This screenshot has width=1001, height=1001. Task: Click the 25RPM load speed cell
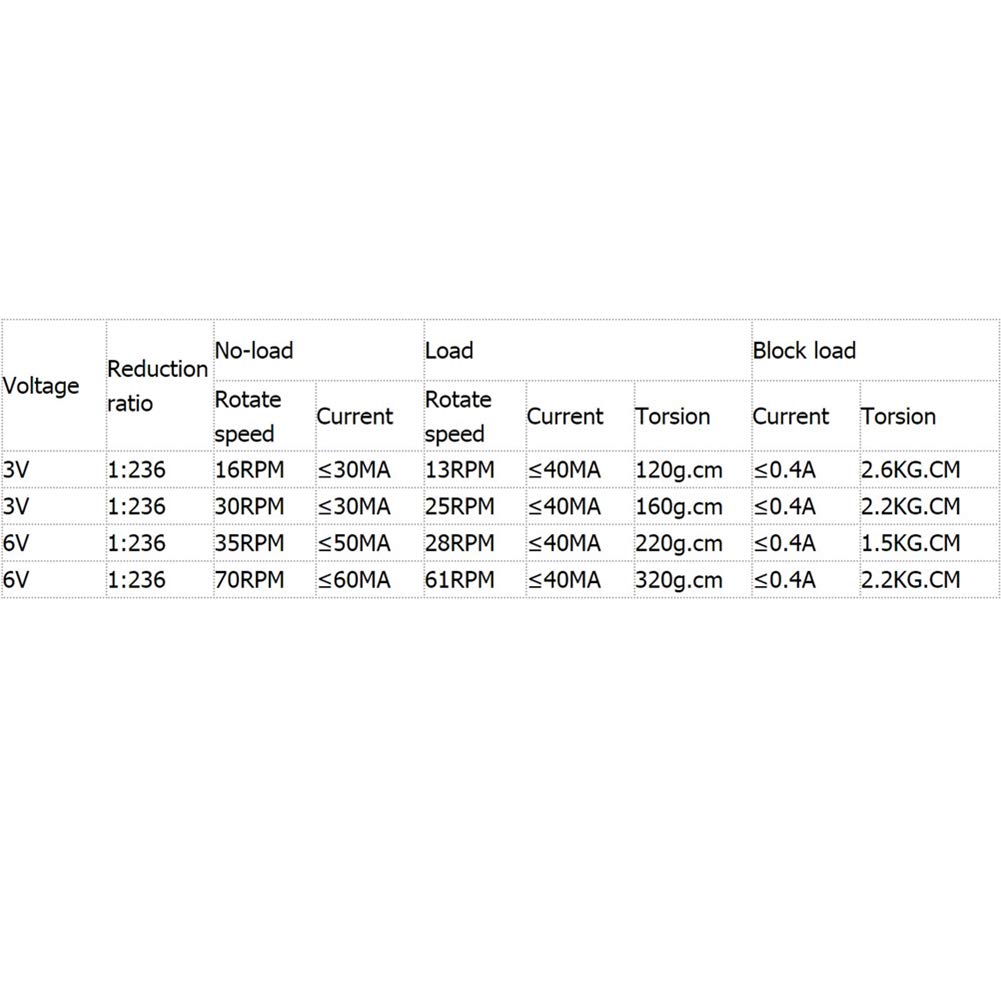tap(475, 506)
